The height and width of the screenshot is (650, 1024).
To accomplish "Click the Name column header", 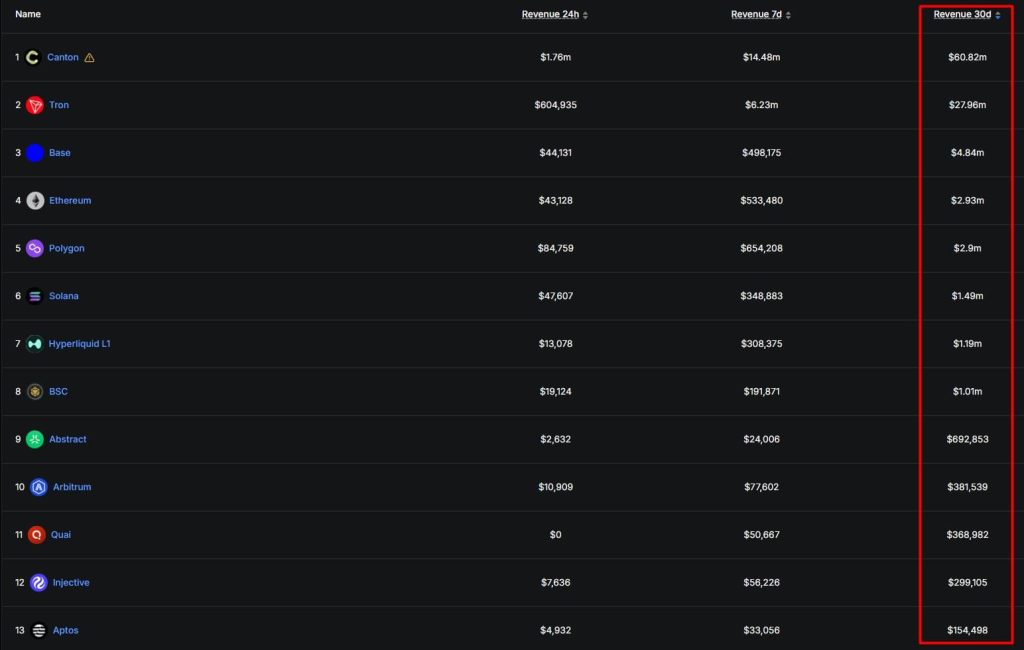I will tap(28, 14).
